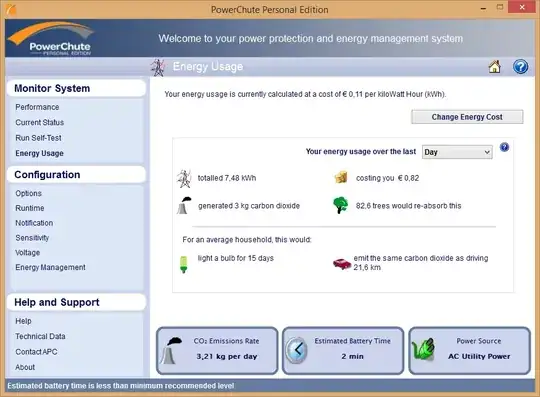Screen dimensions: 540x397
Task: Open Options under Configuration
Action: 28,193
